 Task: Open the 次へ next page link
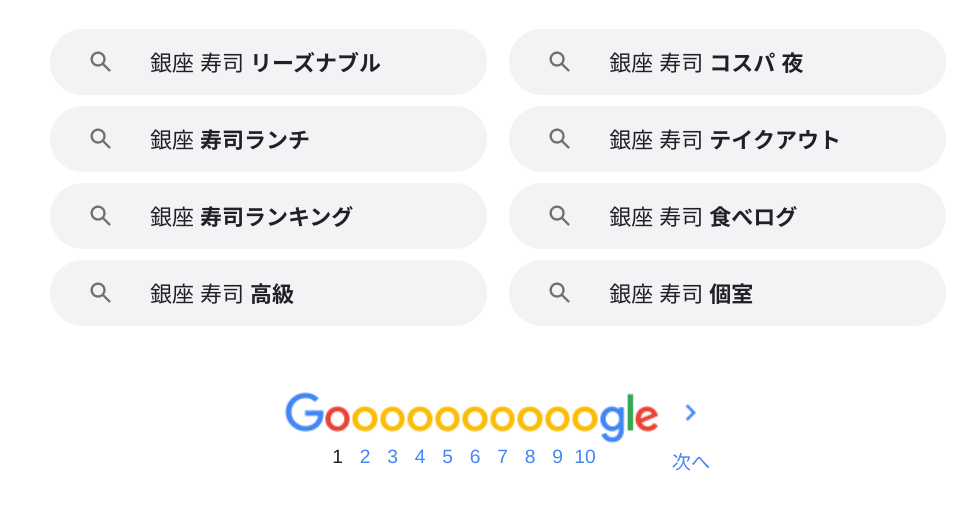[690, 461]
